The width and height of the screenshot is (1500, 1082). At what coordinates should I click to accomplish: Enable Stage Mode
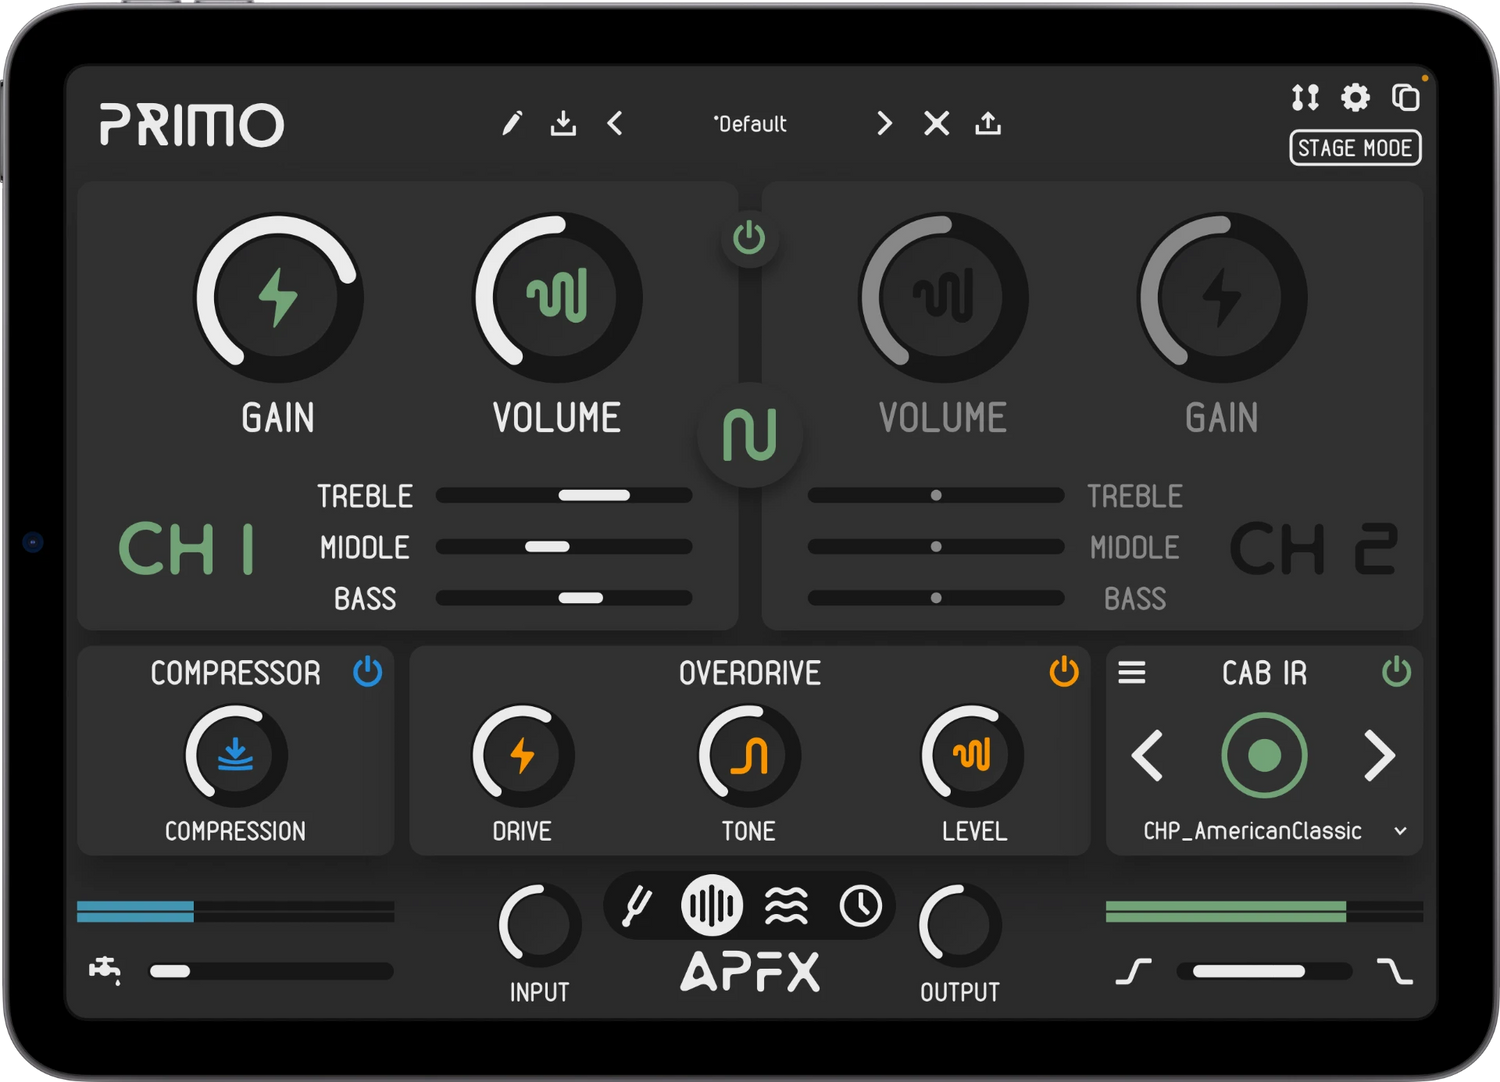click(x=1355, y=148)
